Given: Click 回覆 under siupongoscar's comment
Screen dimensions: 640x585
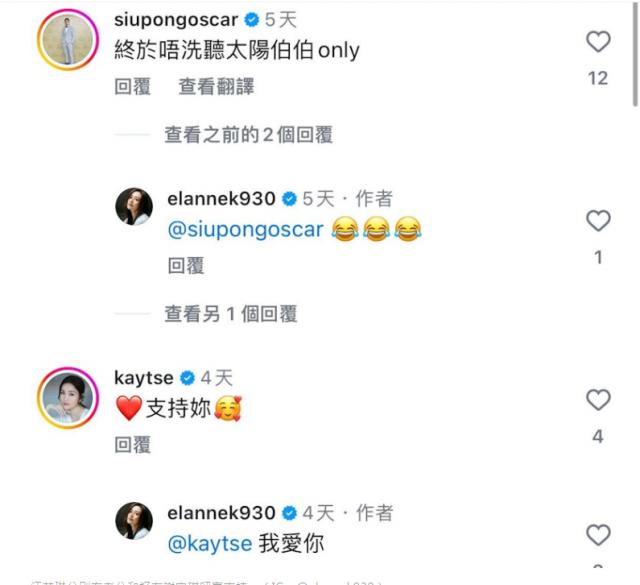Looking at the screenshot, I should [132, 87].
